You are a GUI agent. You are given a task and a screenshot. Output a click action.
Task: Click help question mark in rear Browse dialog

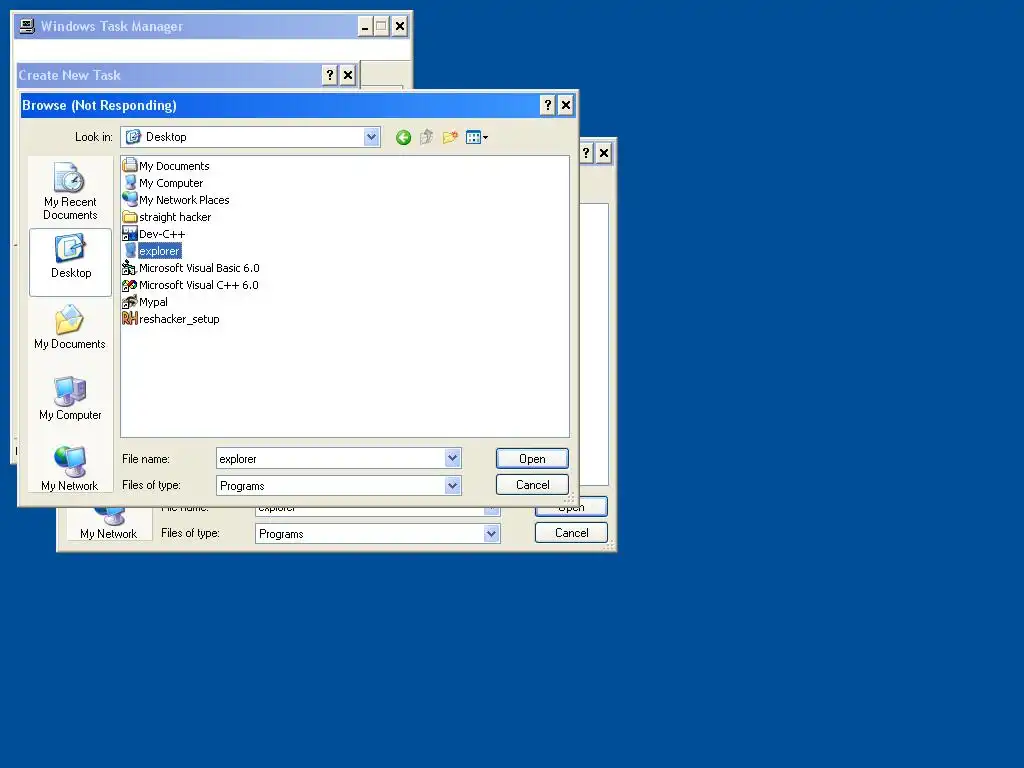click(586, 153)
